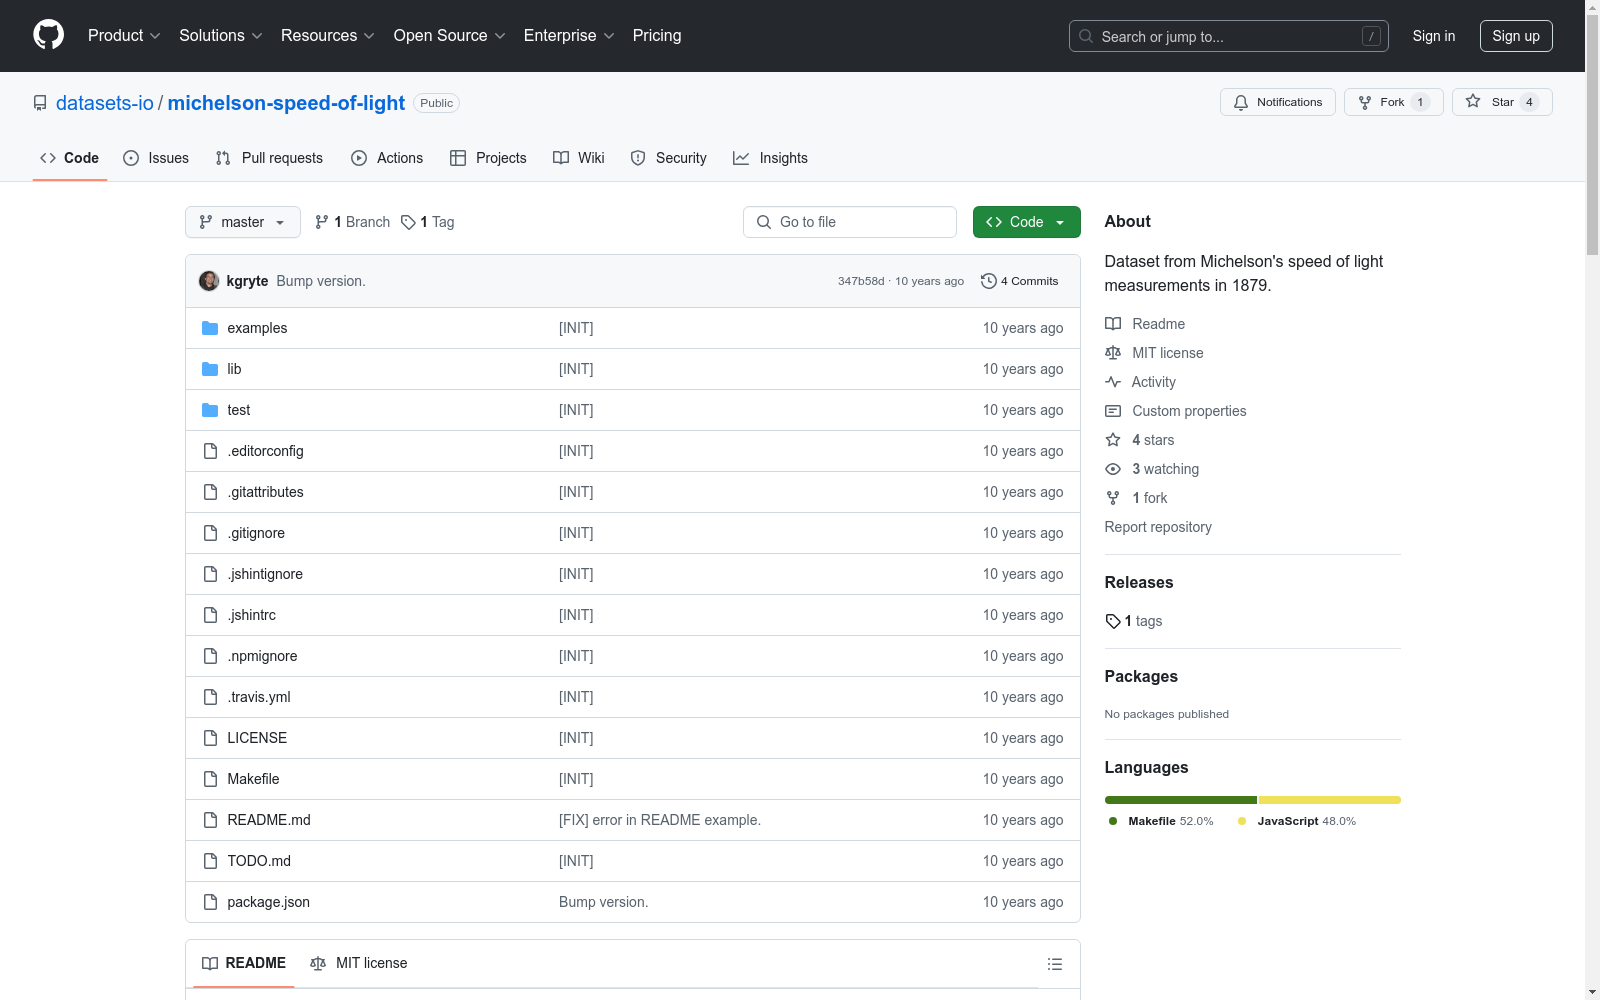Open the examples folder icon

click(x=210, y=328)
